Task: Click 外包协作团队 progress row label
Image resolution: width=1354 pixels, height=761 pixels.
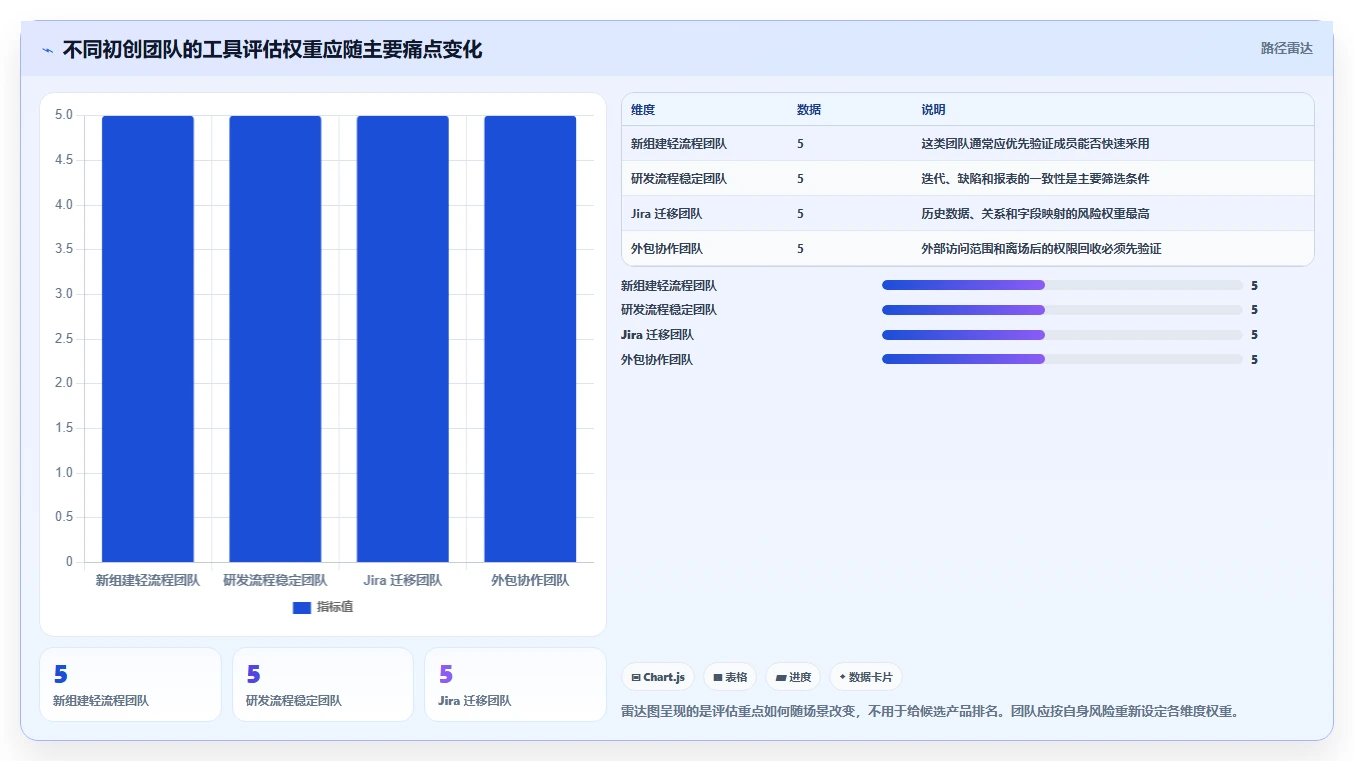Action: (x=657, y=359)
